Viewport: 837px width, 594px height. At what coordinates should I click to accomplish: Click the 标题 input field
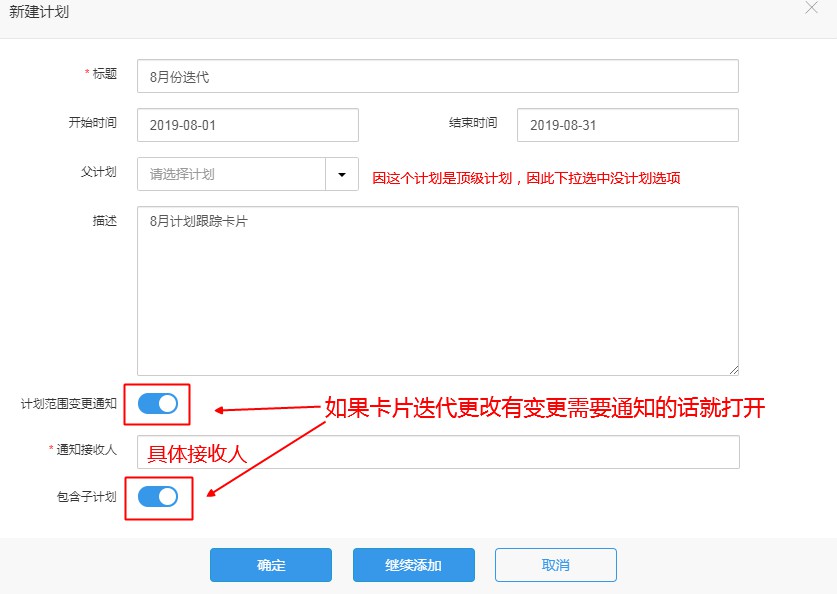[x=438, y=76]
